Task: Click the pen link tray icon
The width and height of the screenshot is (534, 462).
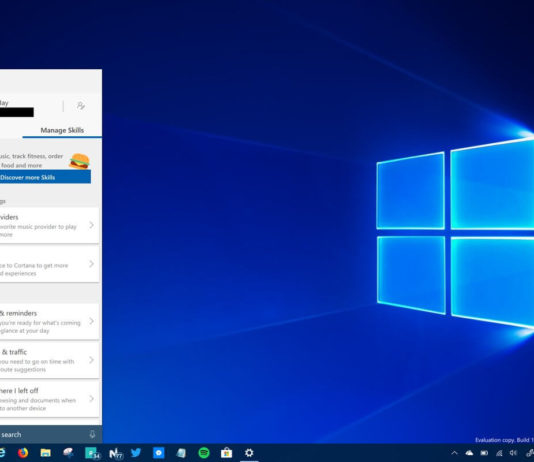Action: pos(530,453)
